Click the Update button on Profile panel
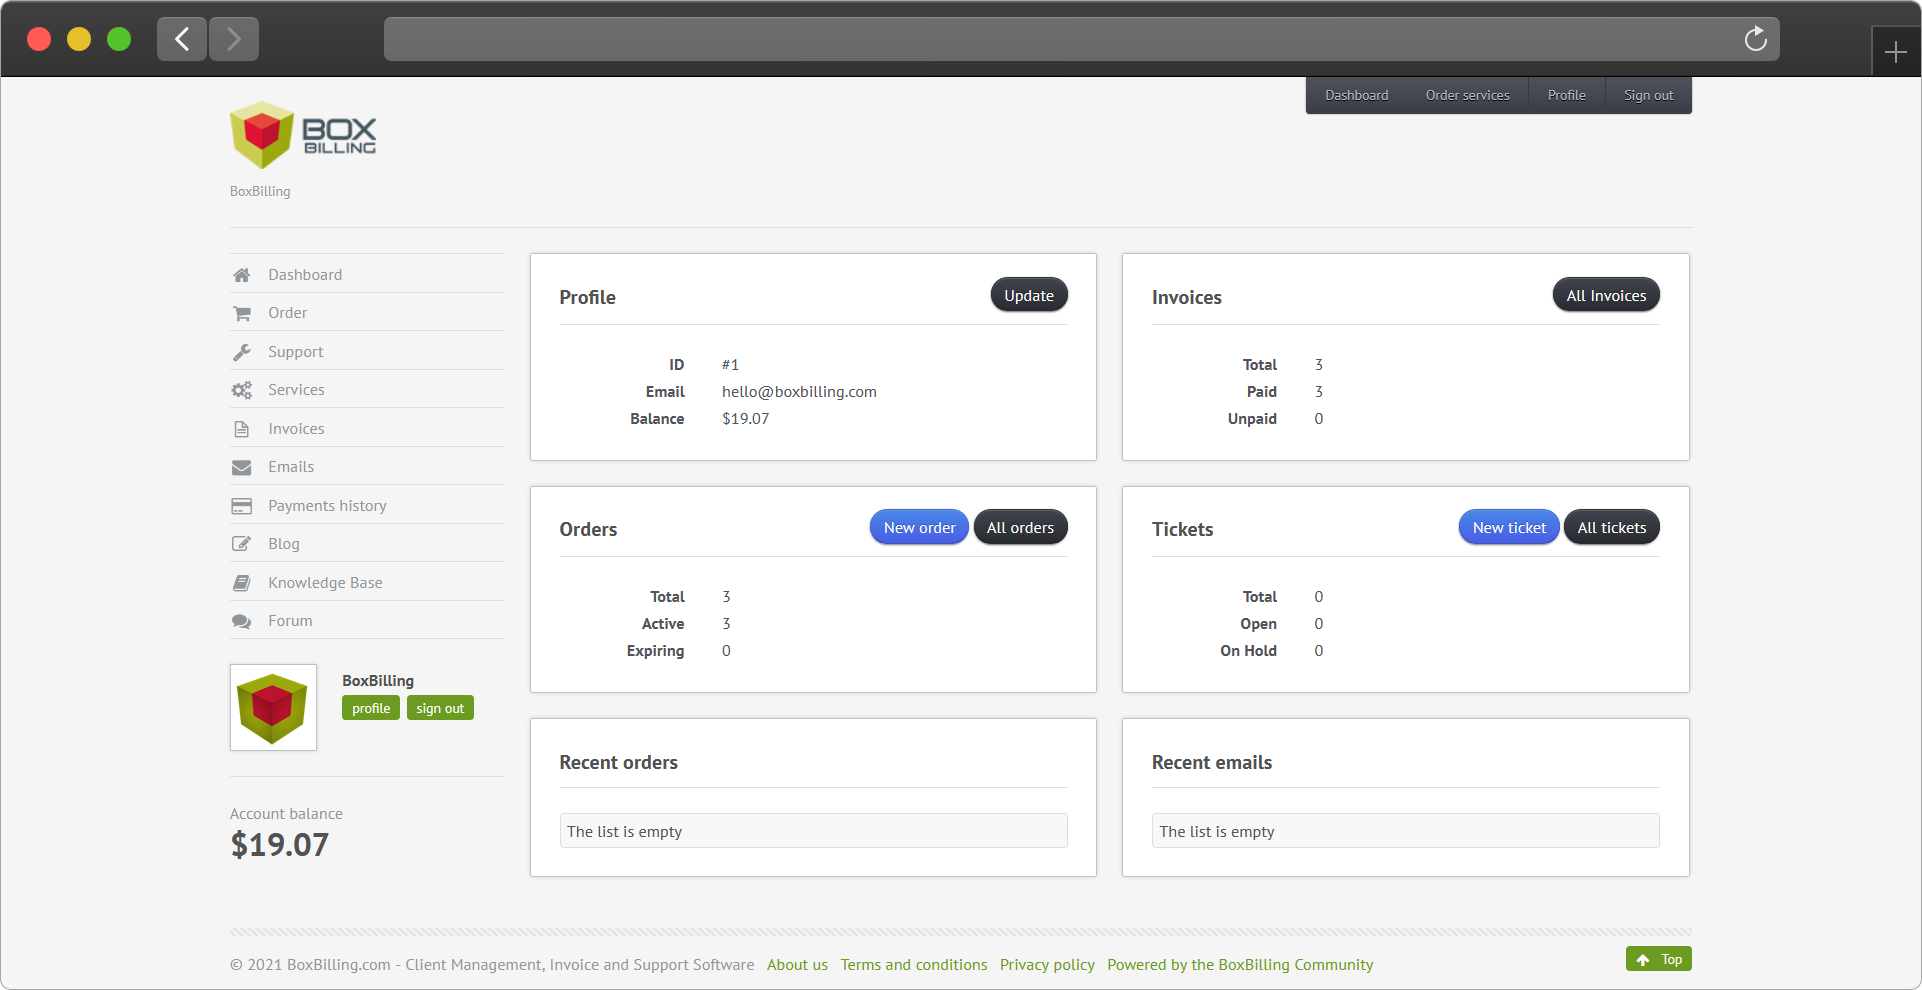Screen dimensions: 1922x990 coord(1028,295)
